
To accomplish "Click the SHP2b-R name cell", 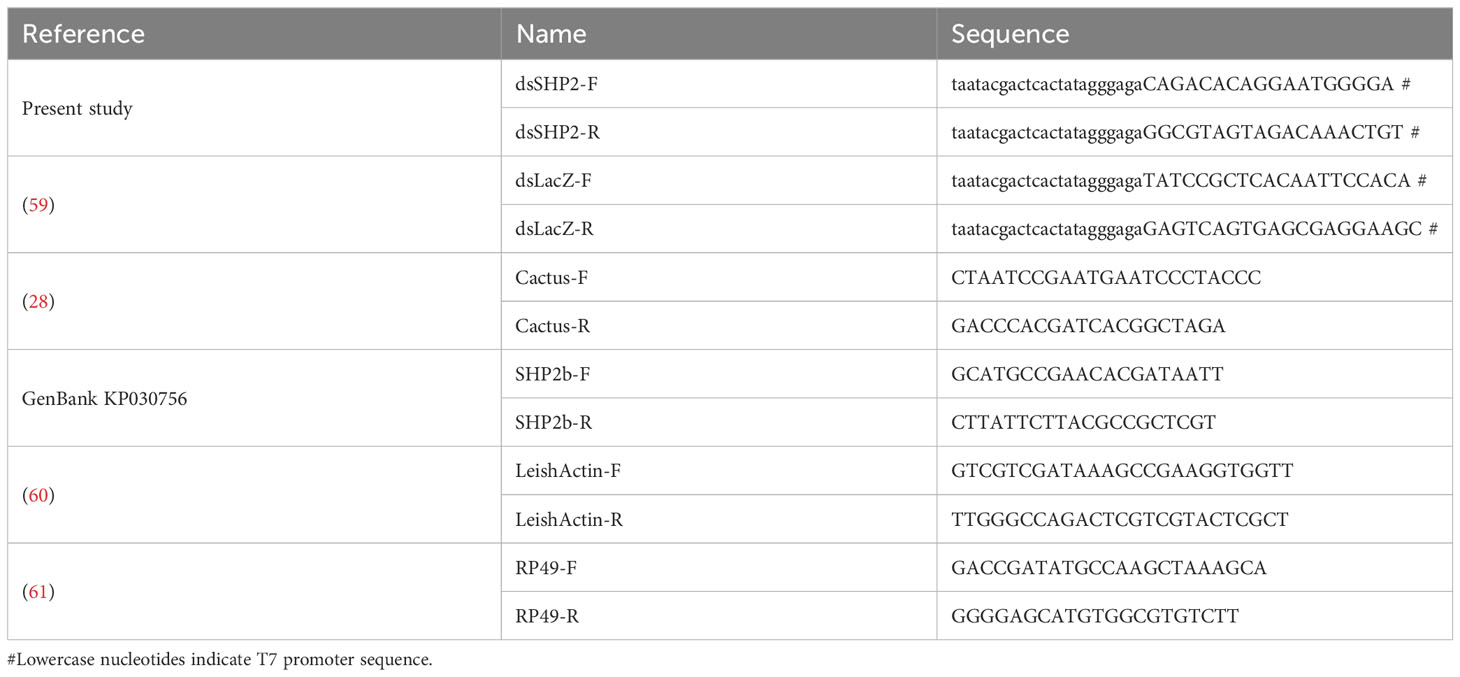I will [x=719, y=423].
